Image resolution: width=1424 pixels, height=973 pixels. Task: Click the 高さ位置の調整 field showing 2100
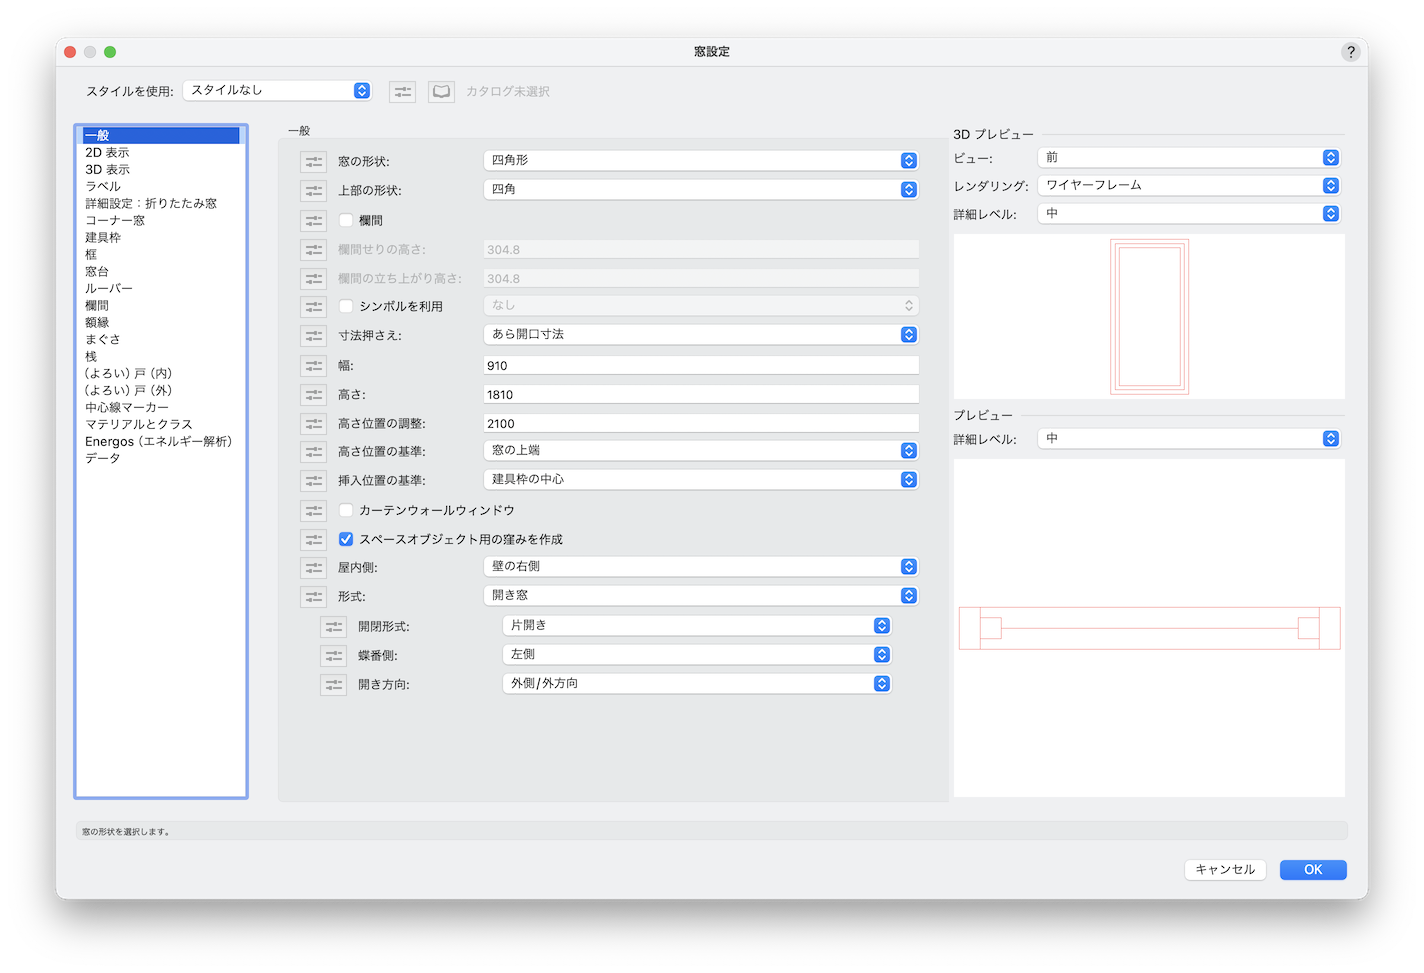(x=701, y=424)
